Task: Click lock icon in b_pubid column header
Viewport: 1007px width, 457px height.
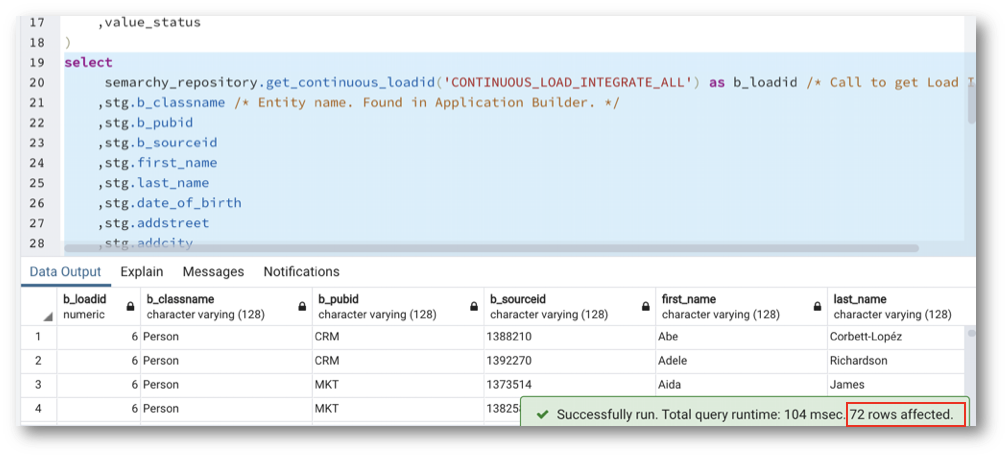Action: point(474,307)
